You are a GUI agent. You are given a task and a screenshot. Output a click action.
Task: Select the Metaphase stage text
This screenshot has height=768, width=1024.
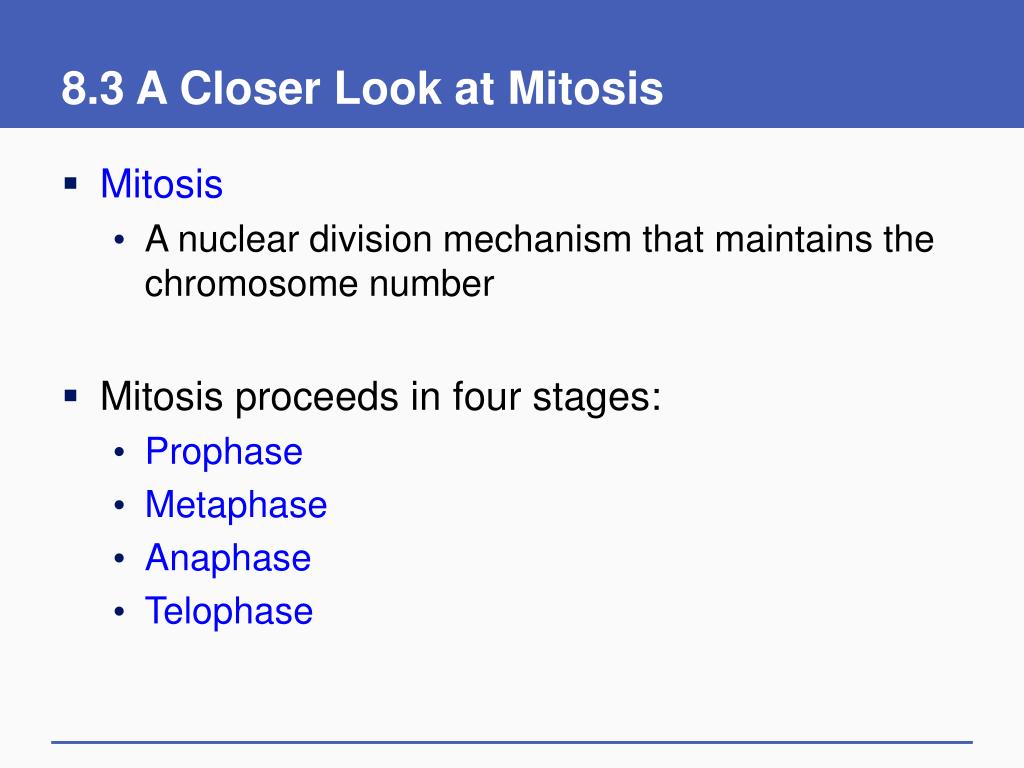[236, 505]
